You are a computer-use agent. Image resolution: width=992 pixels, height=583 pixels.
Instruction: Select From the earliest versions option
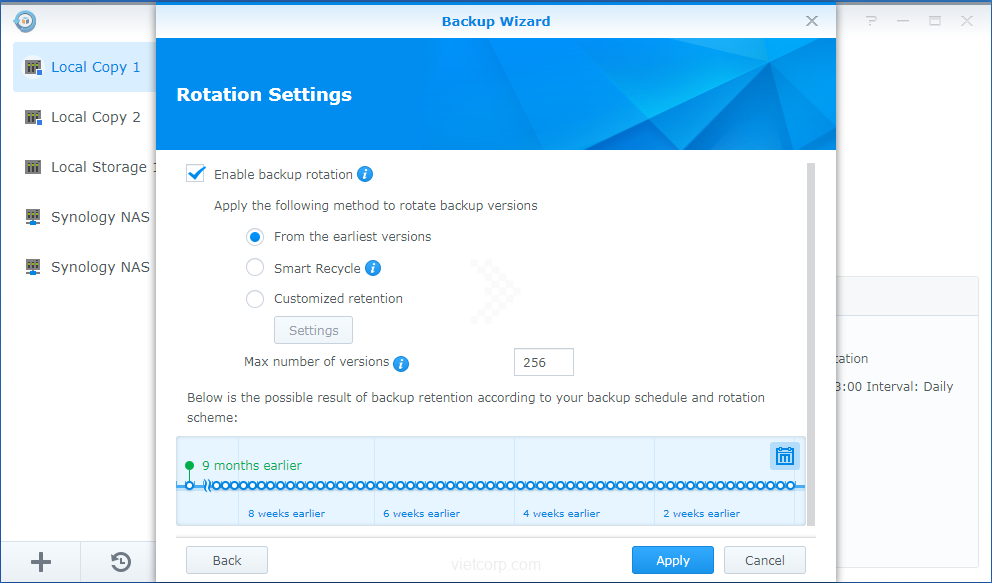click(x=255, y=237)
